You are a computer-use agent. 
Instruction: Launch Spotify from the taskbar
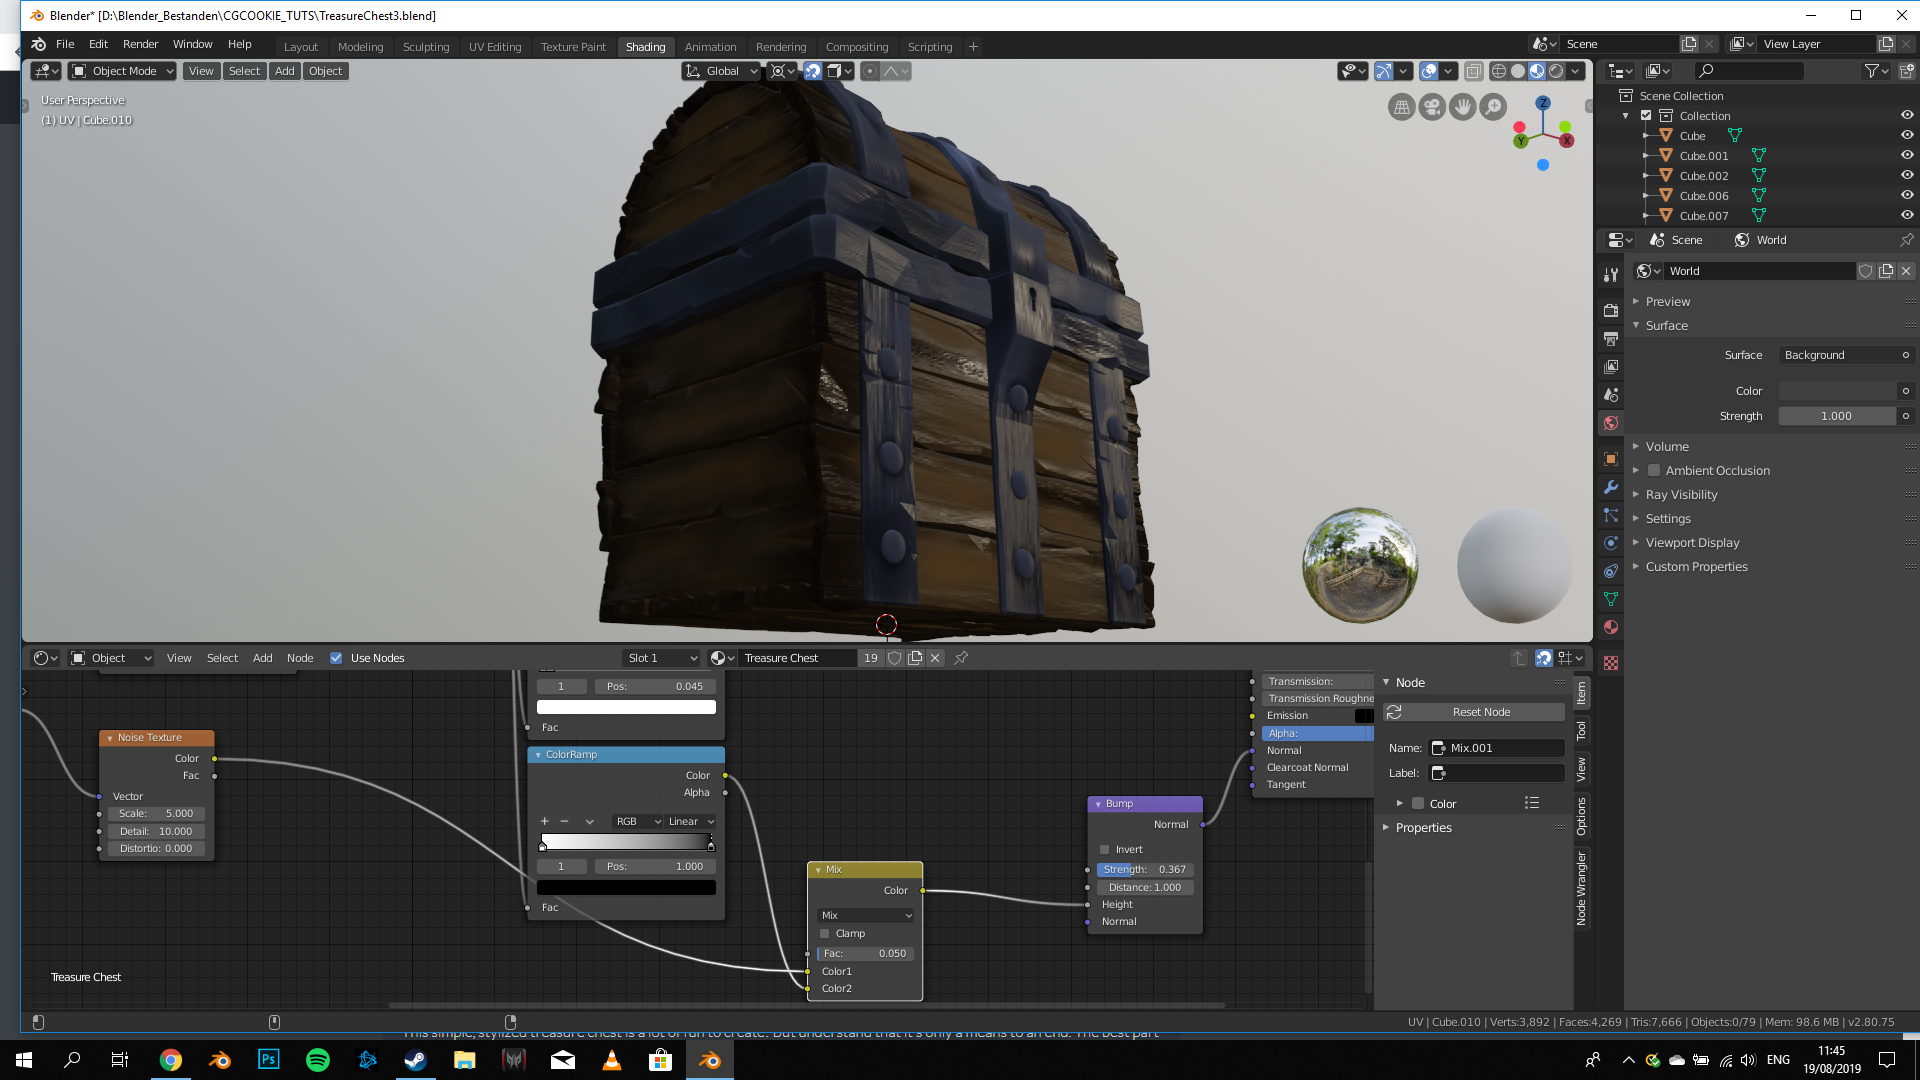click(x=317, y=1060)
